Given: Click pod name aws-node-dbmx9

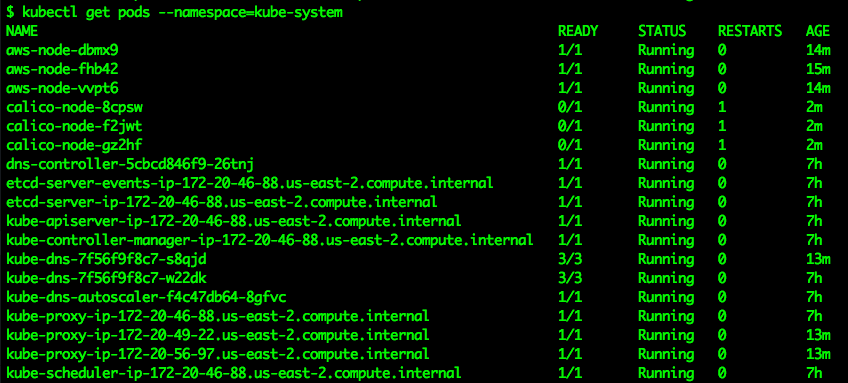Looking at the screenshot, I should click(x=62, y=50).
